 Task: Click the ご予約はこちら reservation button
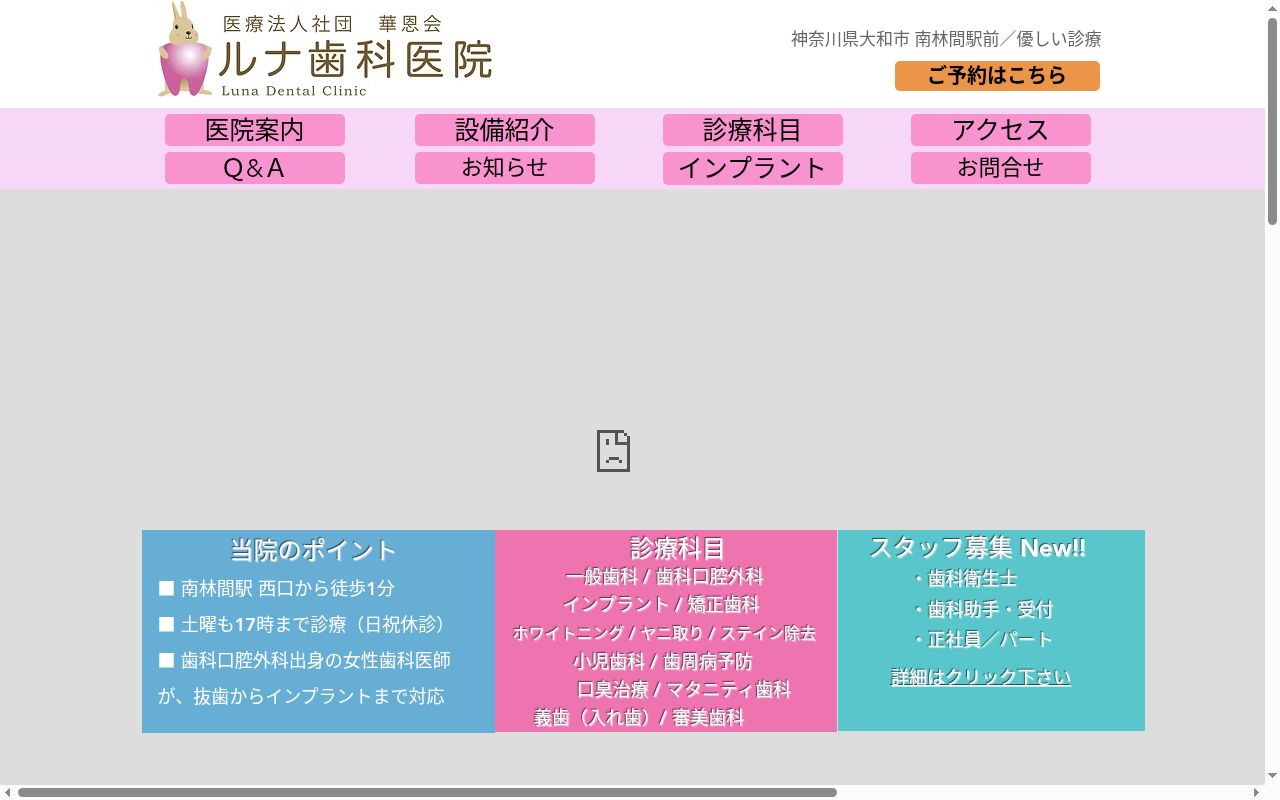point(997,76)
